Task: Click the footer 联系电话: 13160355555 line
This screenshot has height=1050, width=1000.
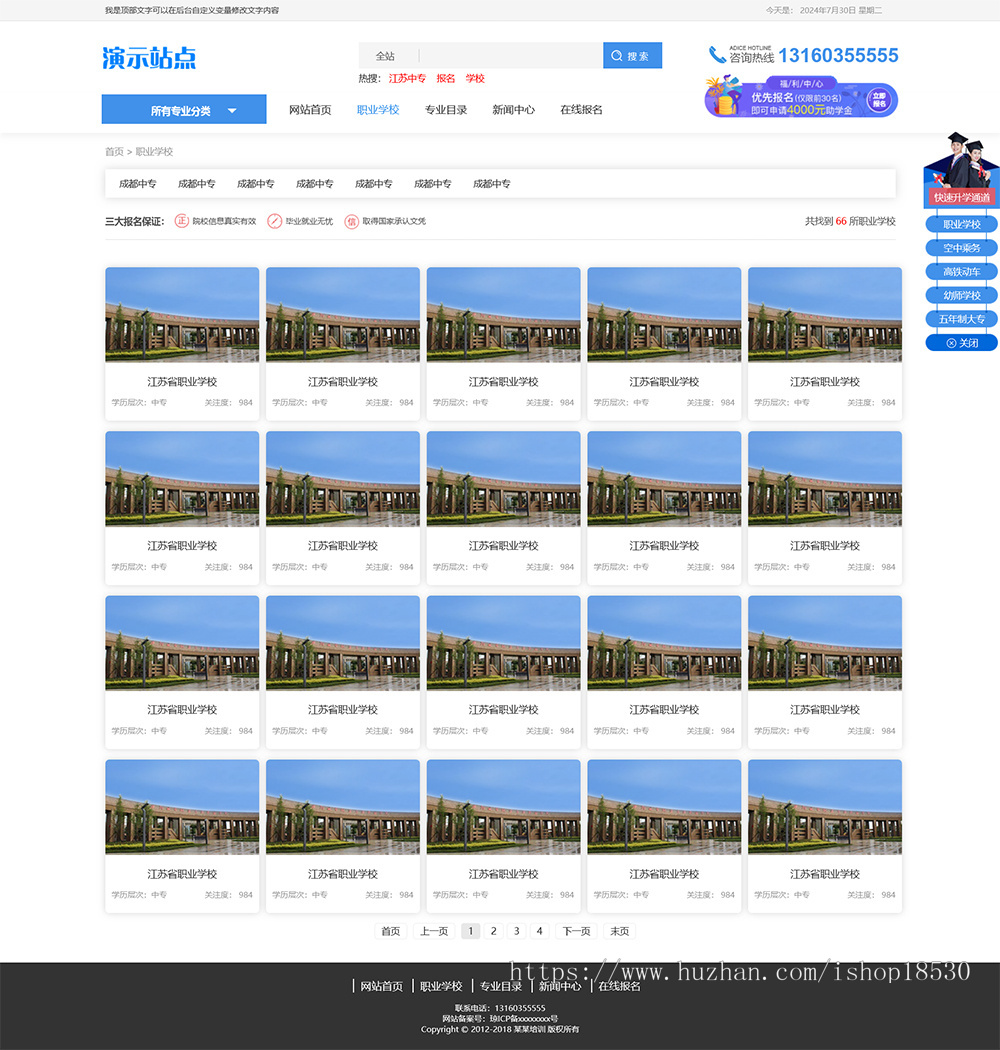Action: coord(500,1008)
